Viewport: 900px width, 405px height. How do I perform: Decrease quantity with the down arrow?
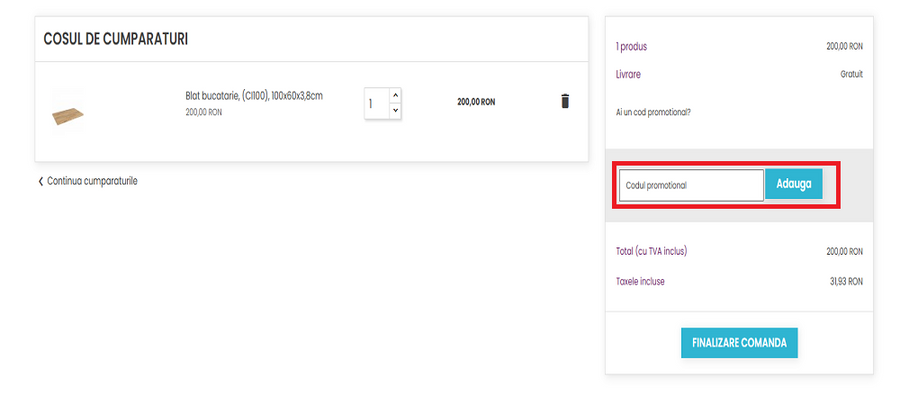click(395, 110)
